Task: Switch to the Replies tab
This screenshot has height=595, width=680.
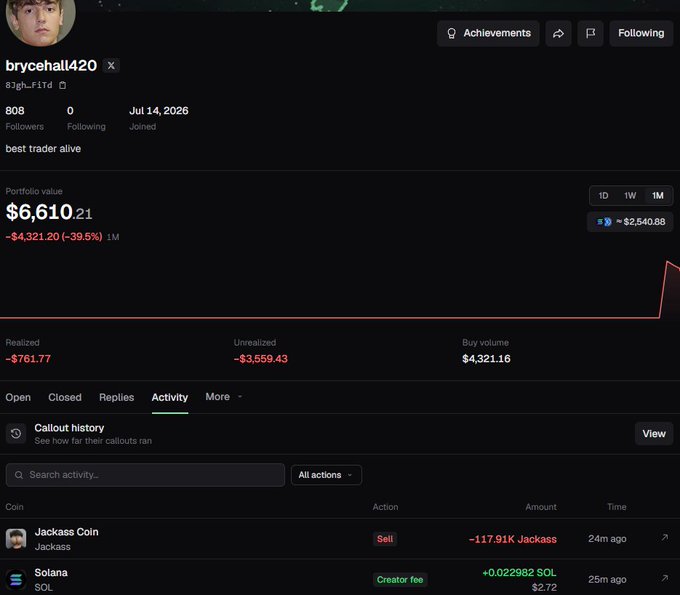Action: pyautogui.click(x=116, y=397)
